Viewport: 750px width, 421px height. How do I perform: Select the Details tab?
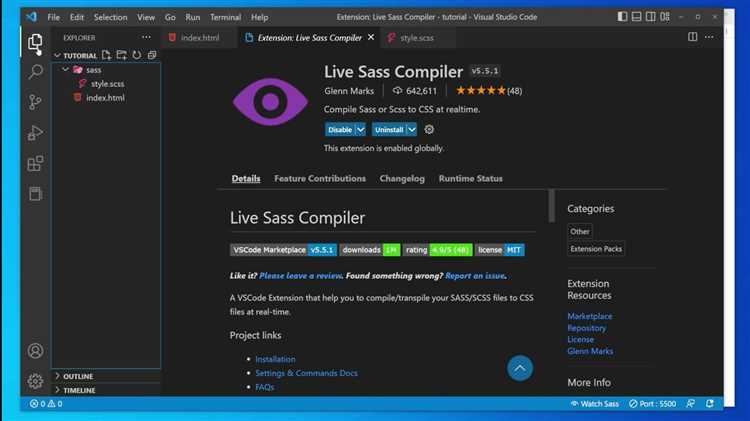tap(246, 178)
